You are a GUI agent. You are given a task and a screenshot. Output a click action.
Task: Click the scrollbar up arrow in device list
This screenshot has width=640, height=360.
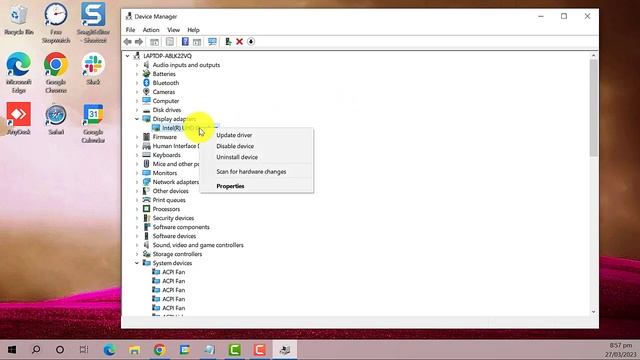point(593,56)
